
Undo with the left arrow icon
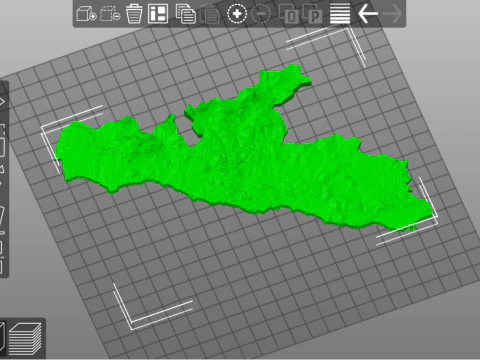368,14
